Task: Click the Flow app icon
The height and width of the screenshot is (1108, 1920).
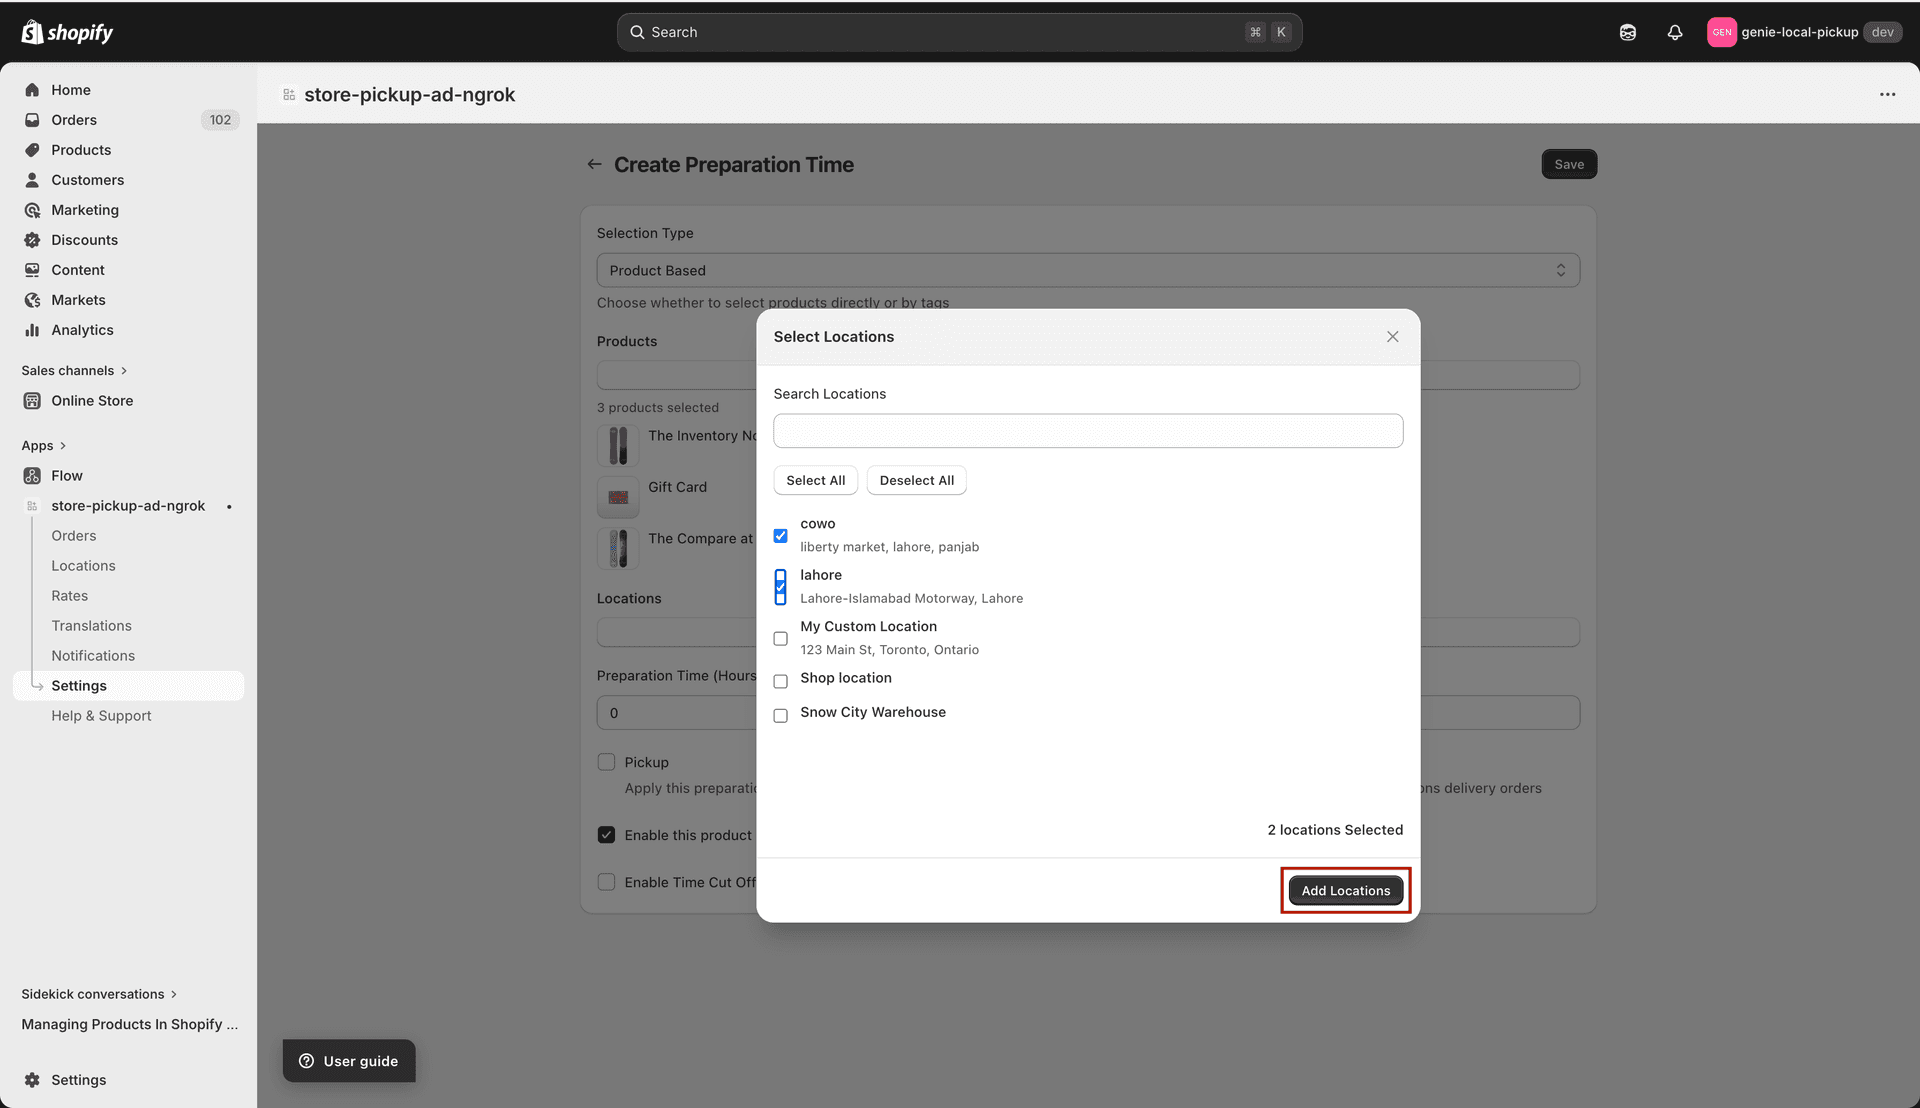Action: coord(32,475)
